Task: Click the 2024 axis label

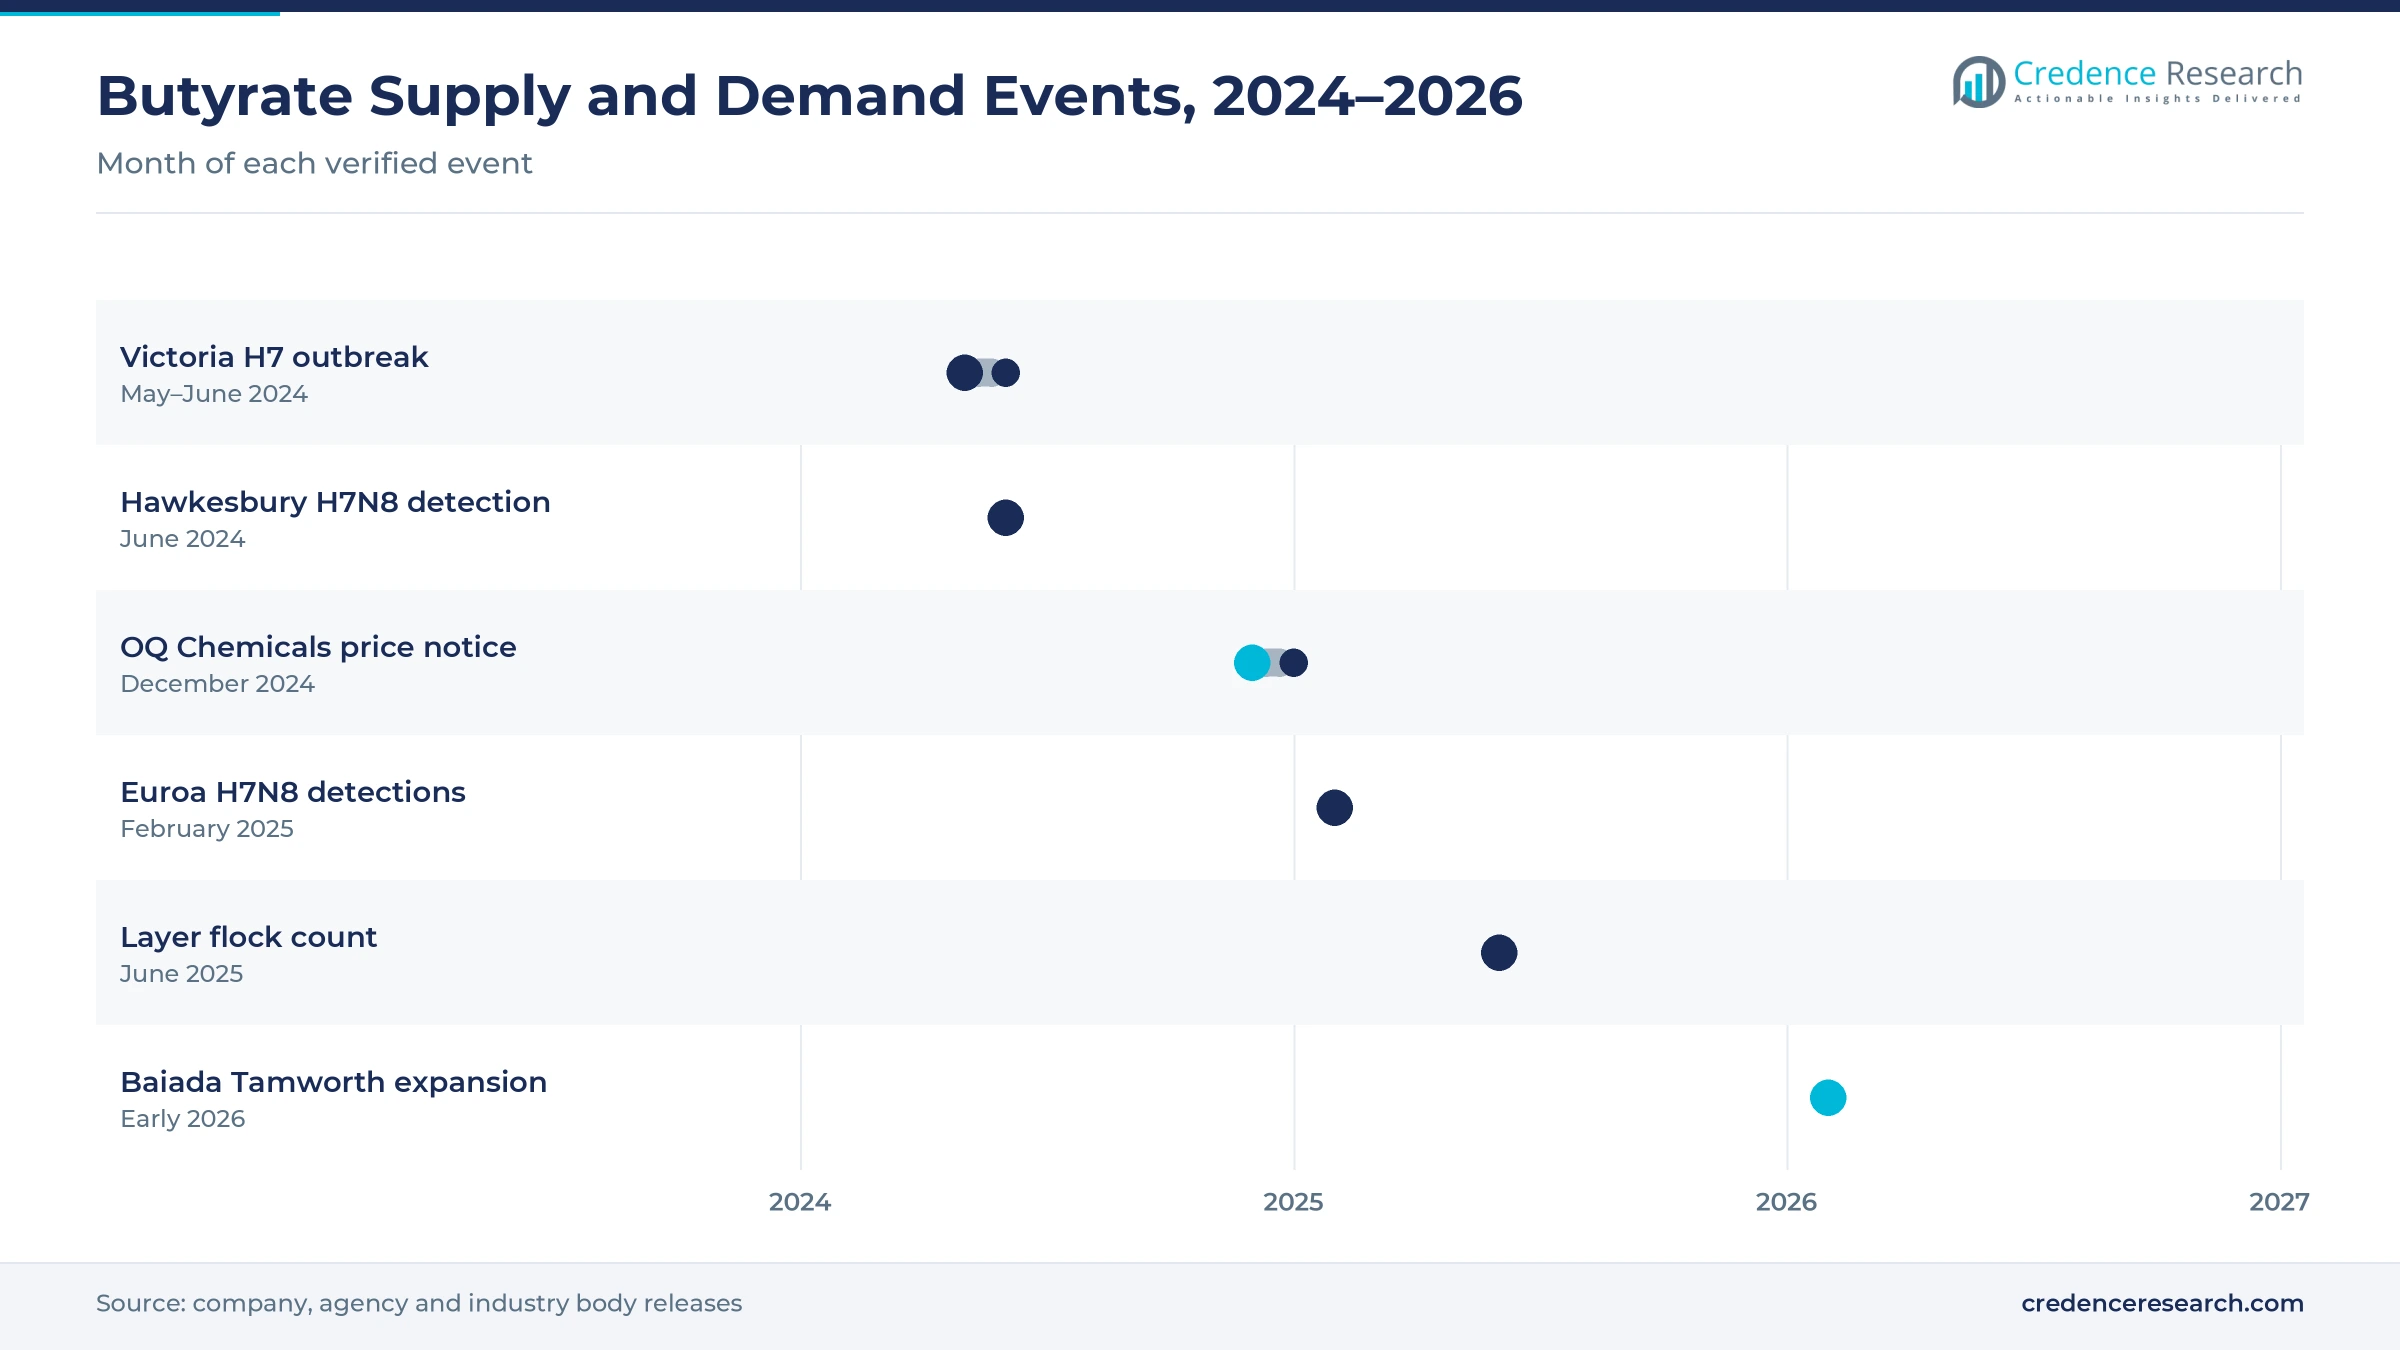Action: click(800, 1202)
